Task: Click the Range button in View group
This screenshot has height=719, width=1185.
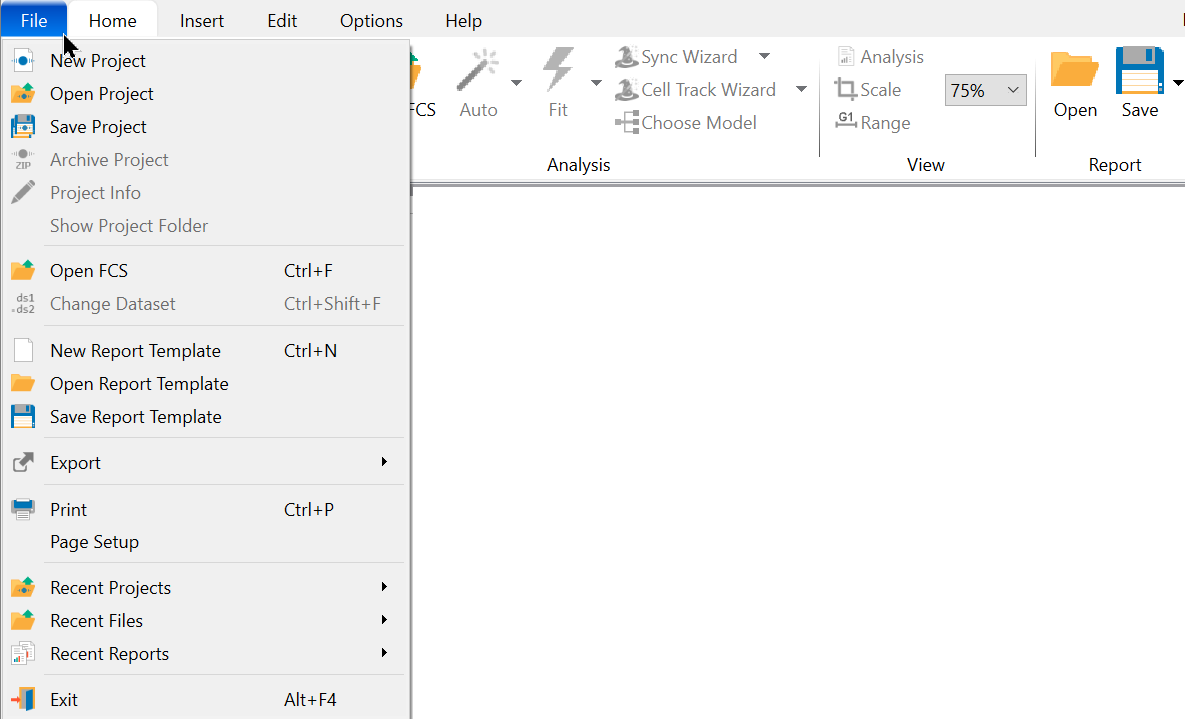Action: tap(873, 123)
